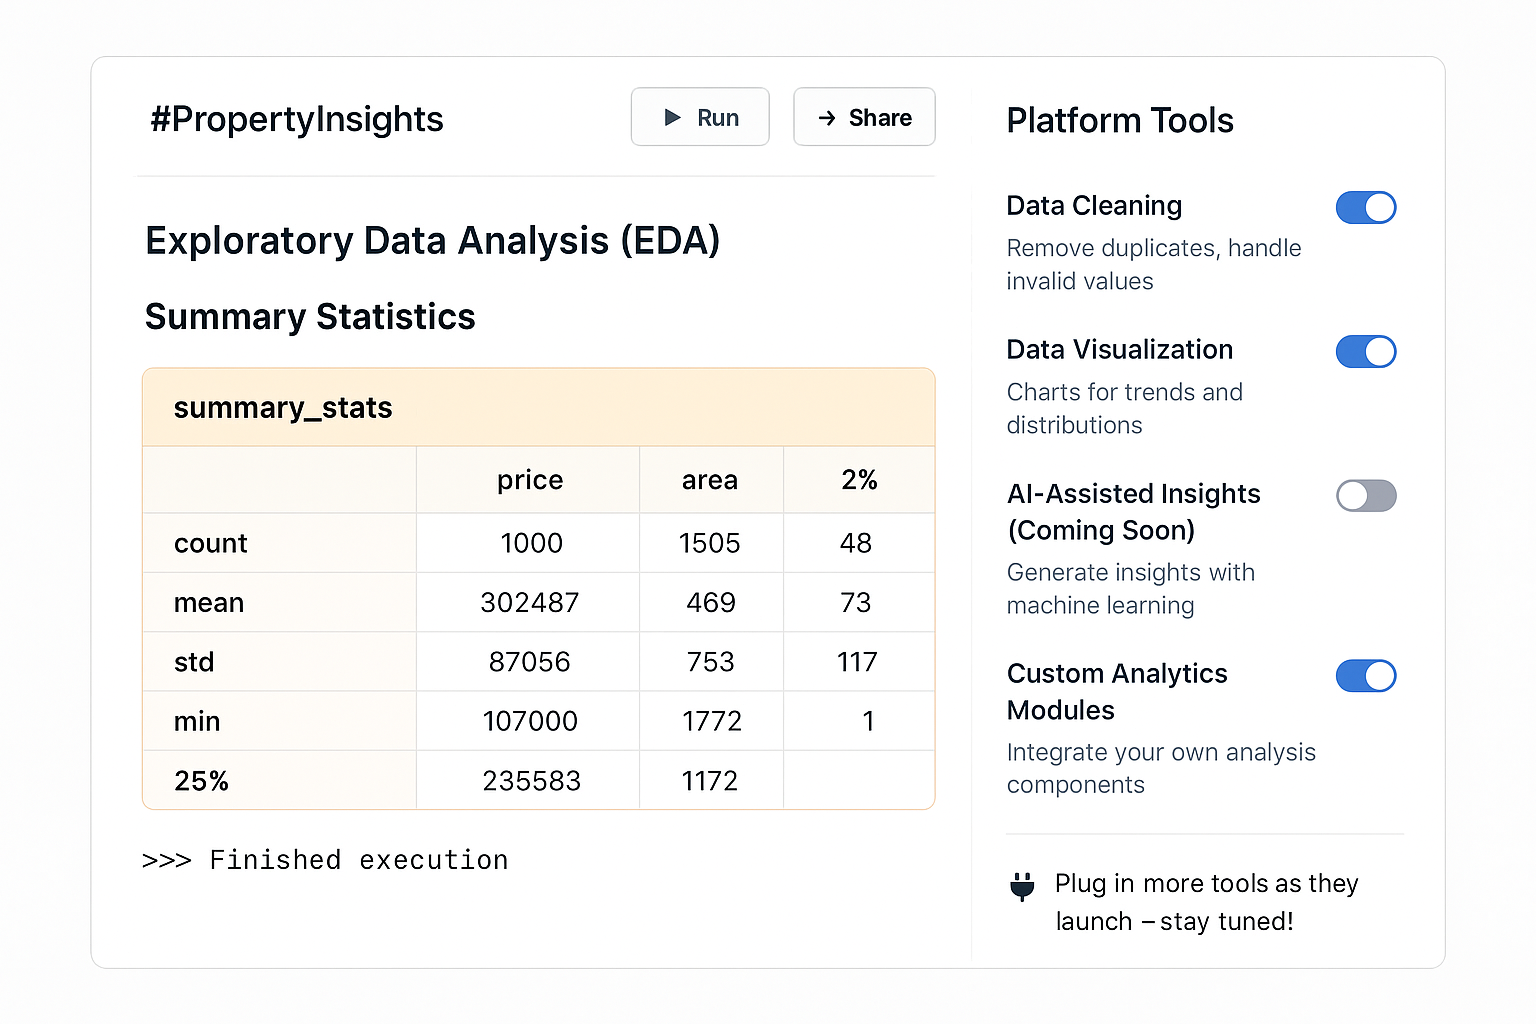
Task: Click the mean row label
Action: [x=209, y=602]
